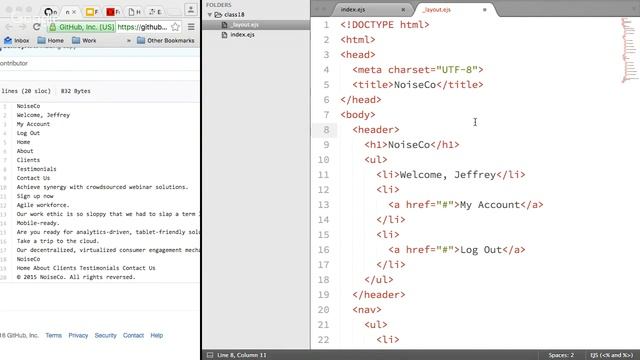
Task: Click "© 2015 NoiseCo" line in GitHub file
Action: [76, 277]
